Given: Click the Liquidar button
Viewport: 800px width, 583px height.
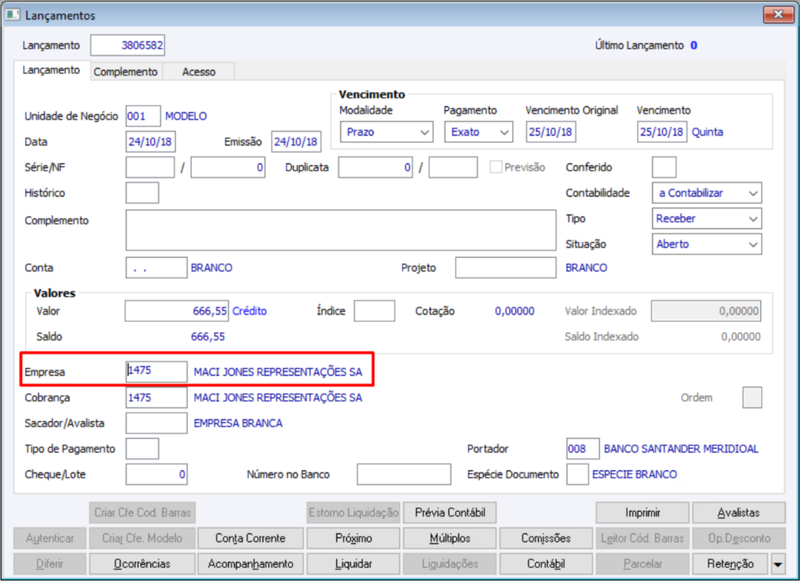Looking at the screenshot, I should [x=354, y=564].
